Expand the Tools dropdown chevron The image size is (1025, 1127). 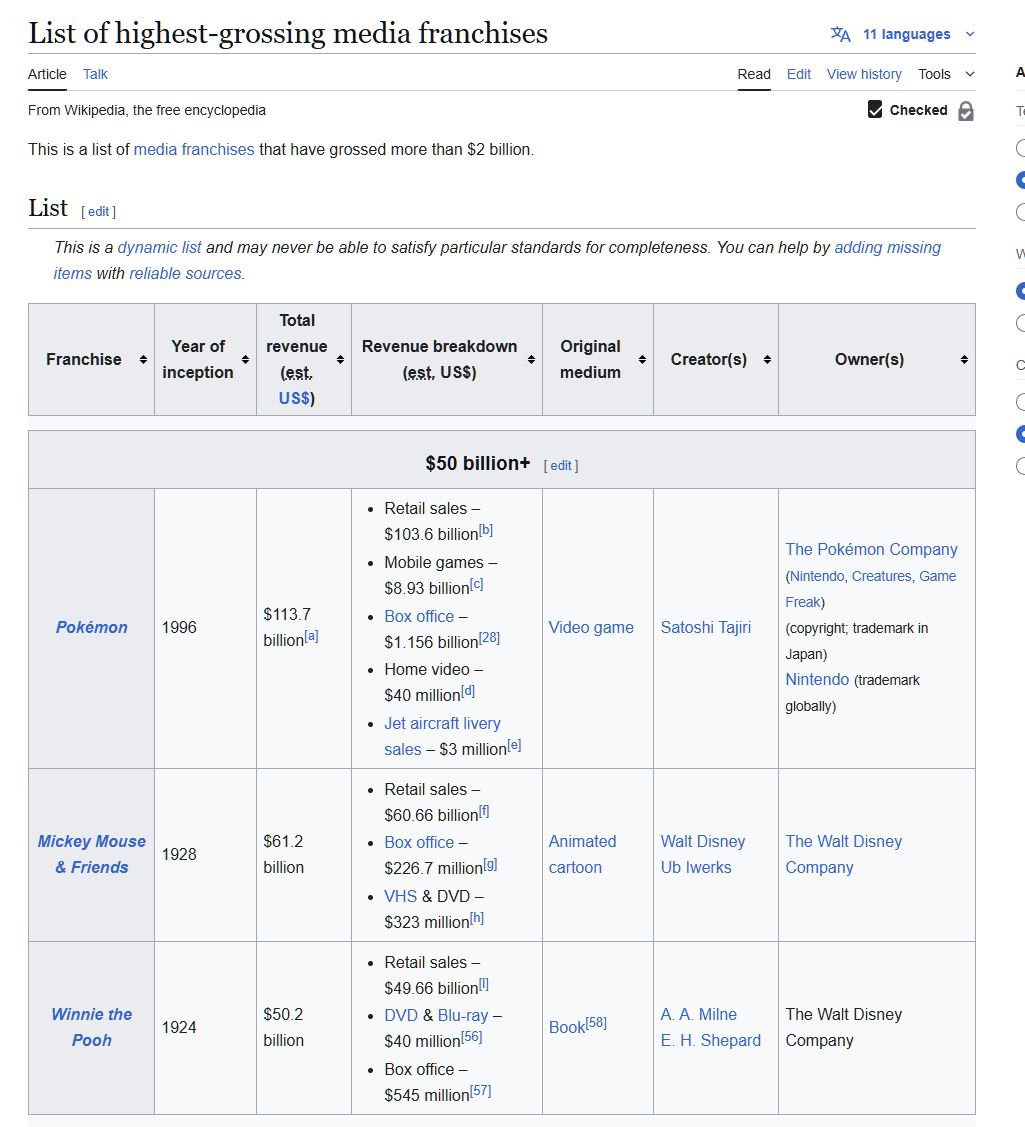tap(970, 74)
